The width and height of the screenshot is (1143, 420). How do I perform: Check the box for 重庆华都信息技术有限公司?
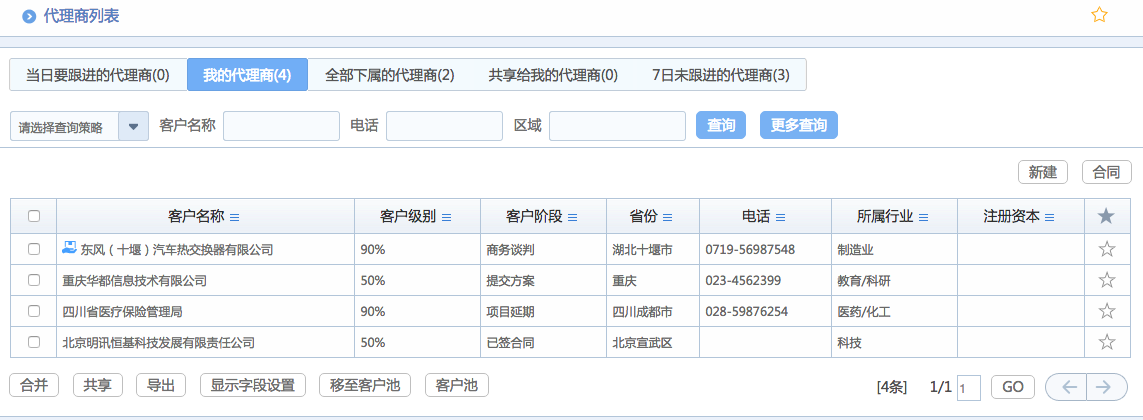[x=34, y=280]
